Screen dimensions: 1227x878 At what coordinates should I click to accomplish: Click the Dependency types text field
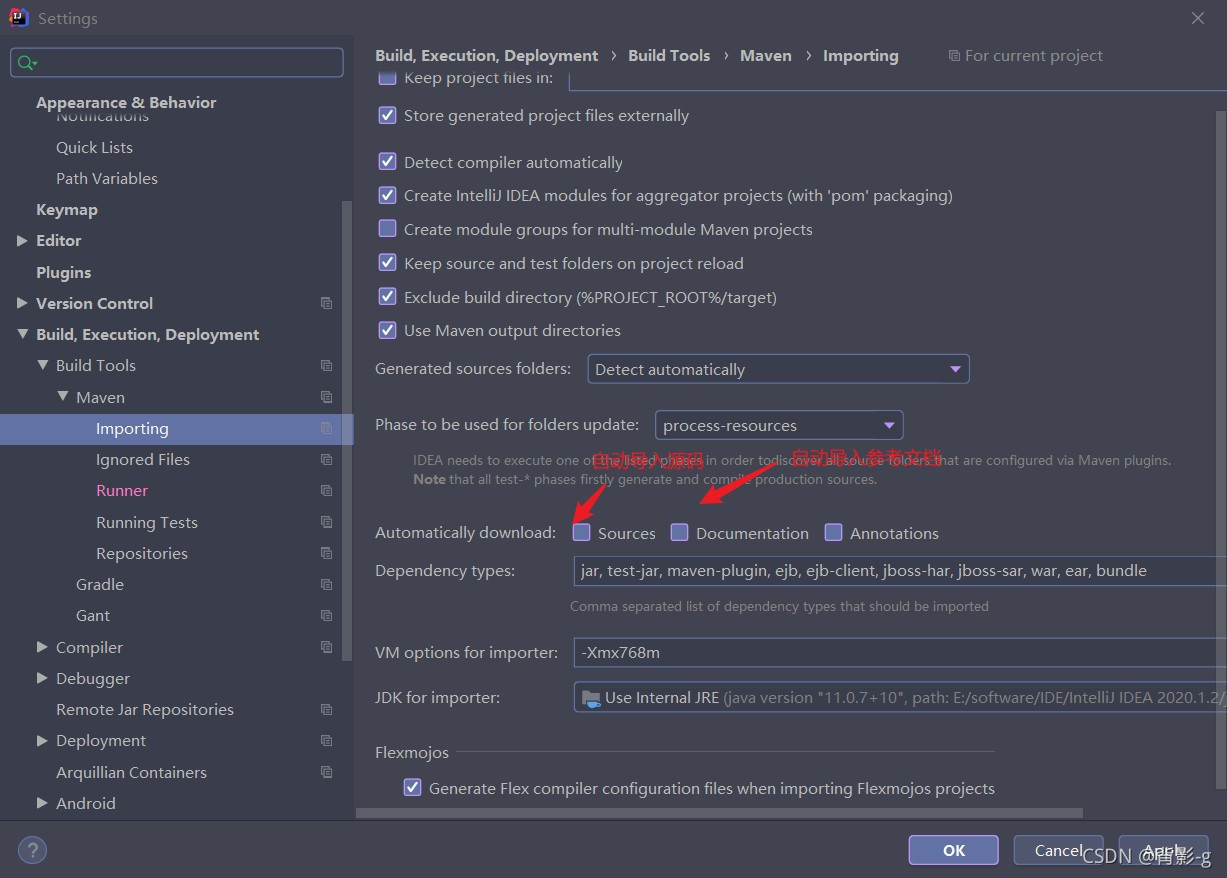click(x=899, y=571)
